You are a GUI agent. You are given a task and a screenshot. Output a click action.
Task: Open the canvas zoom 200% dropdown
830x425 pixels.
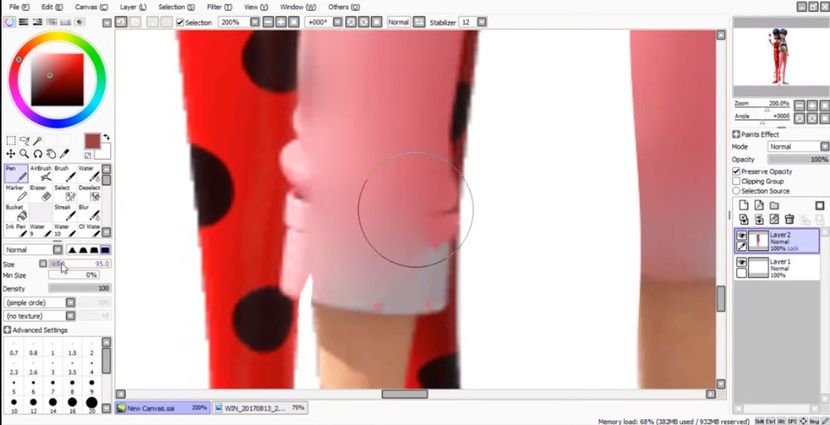(x=255, y=22)
